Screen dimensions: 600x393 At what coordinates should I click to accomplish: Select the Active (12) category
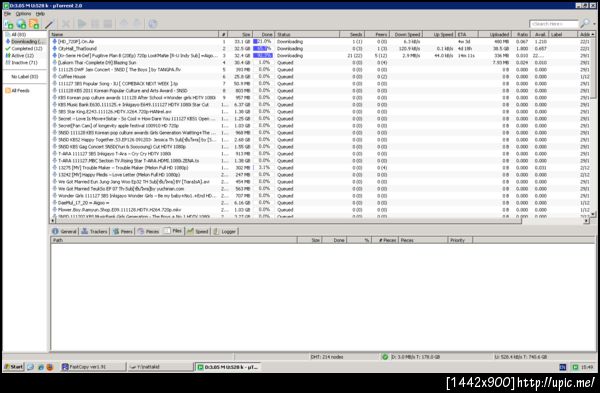click(23, 55)
